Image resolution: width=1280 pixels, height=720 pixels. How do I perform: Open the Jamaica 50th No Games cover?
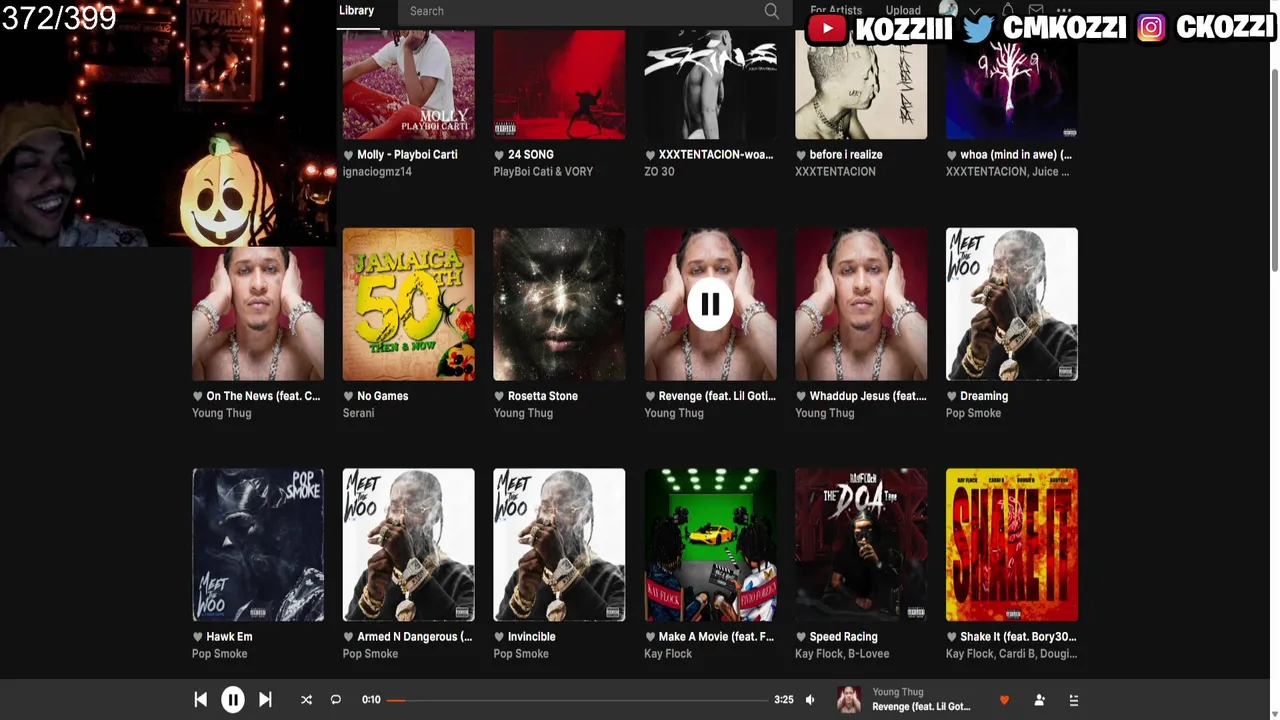(x=409, y=304)
